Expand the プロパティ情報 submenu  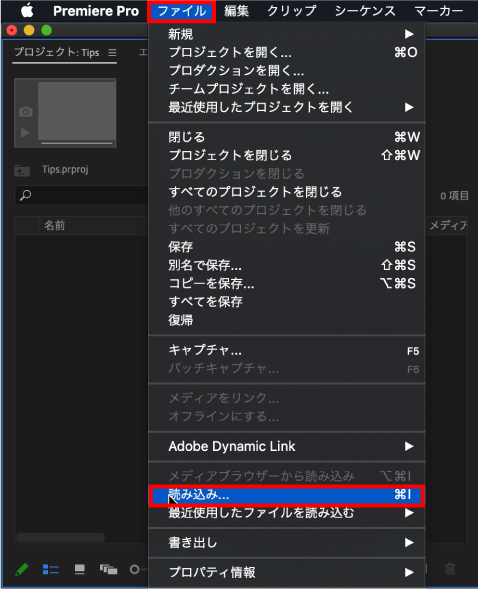tap(287, 572)
